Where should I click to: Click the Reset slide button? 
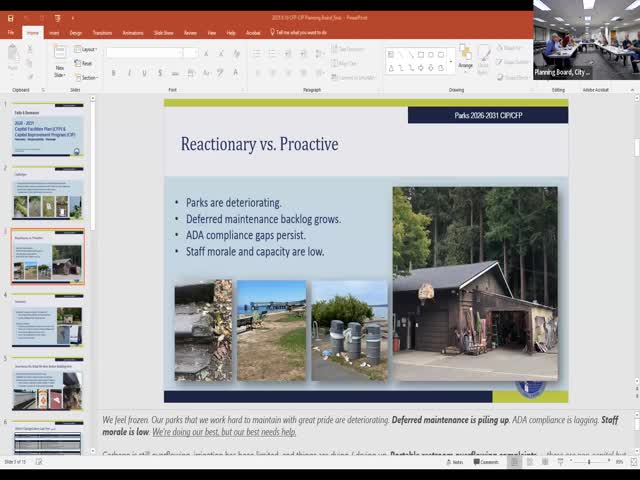tap(83, 63)
